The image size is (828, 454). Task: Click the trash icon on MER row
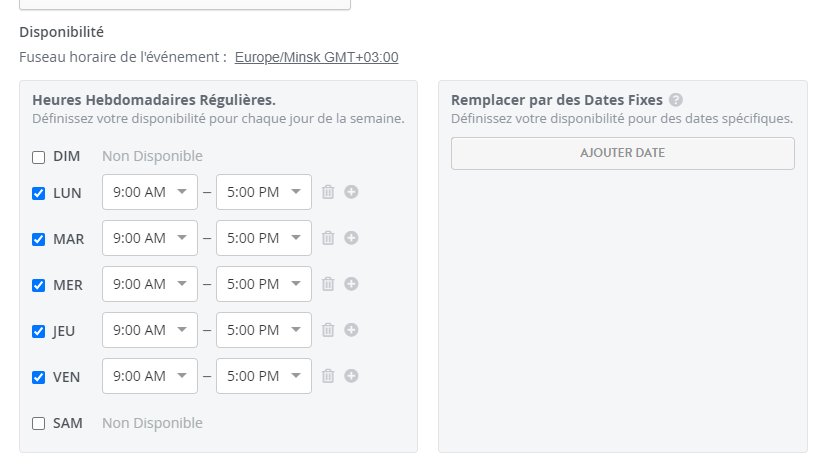(328, 283)
